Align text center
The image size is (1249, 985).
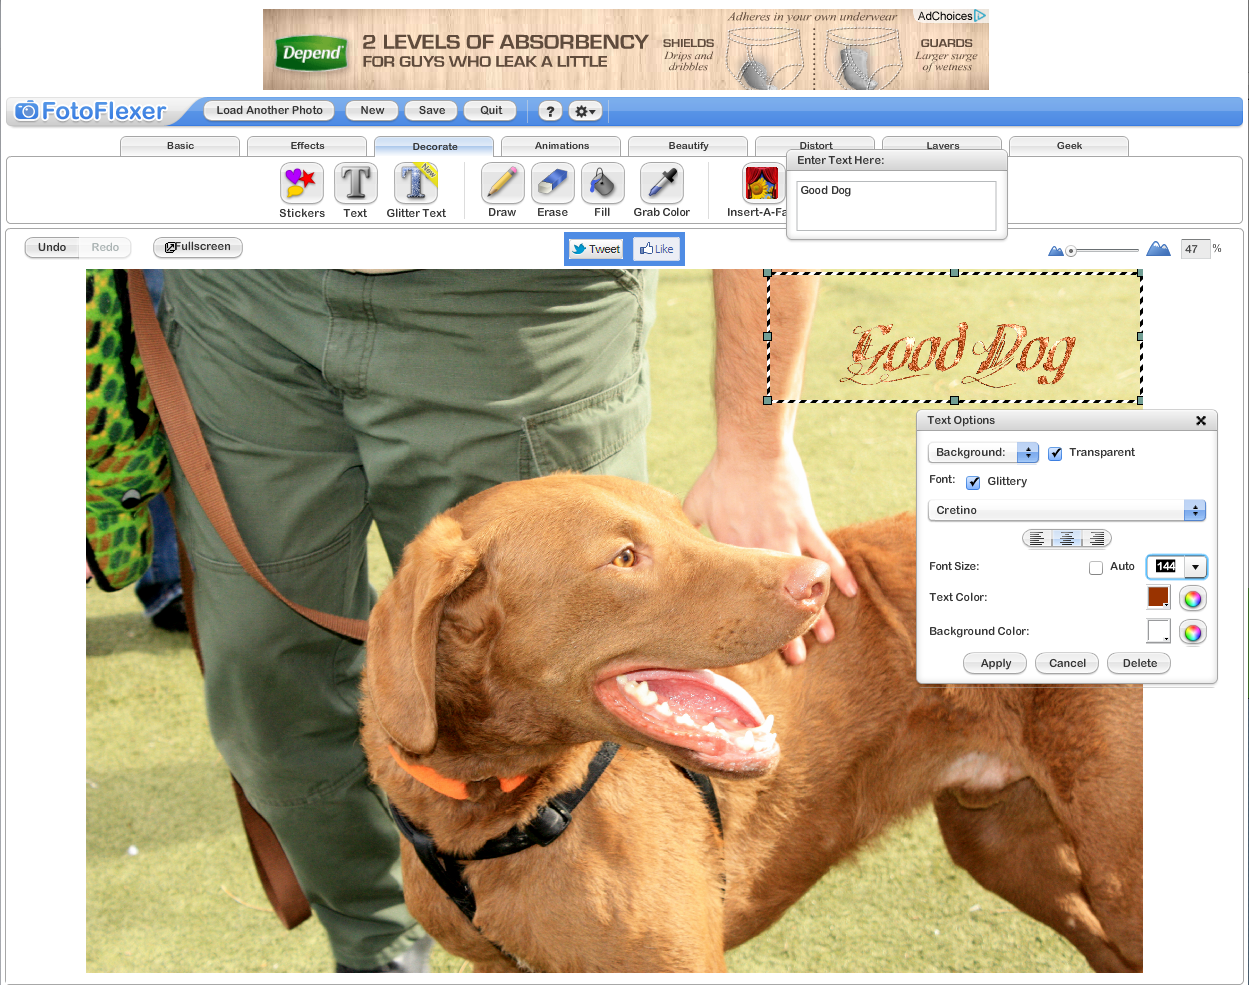point(1067,539)
